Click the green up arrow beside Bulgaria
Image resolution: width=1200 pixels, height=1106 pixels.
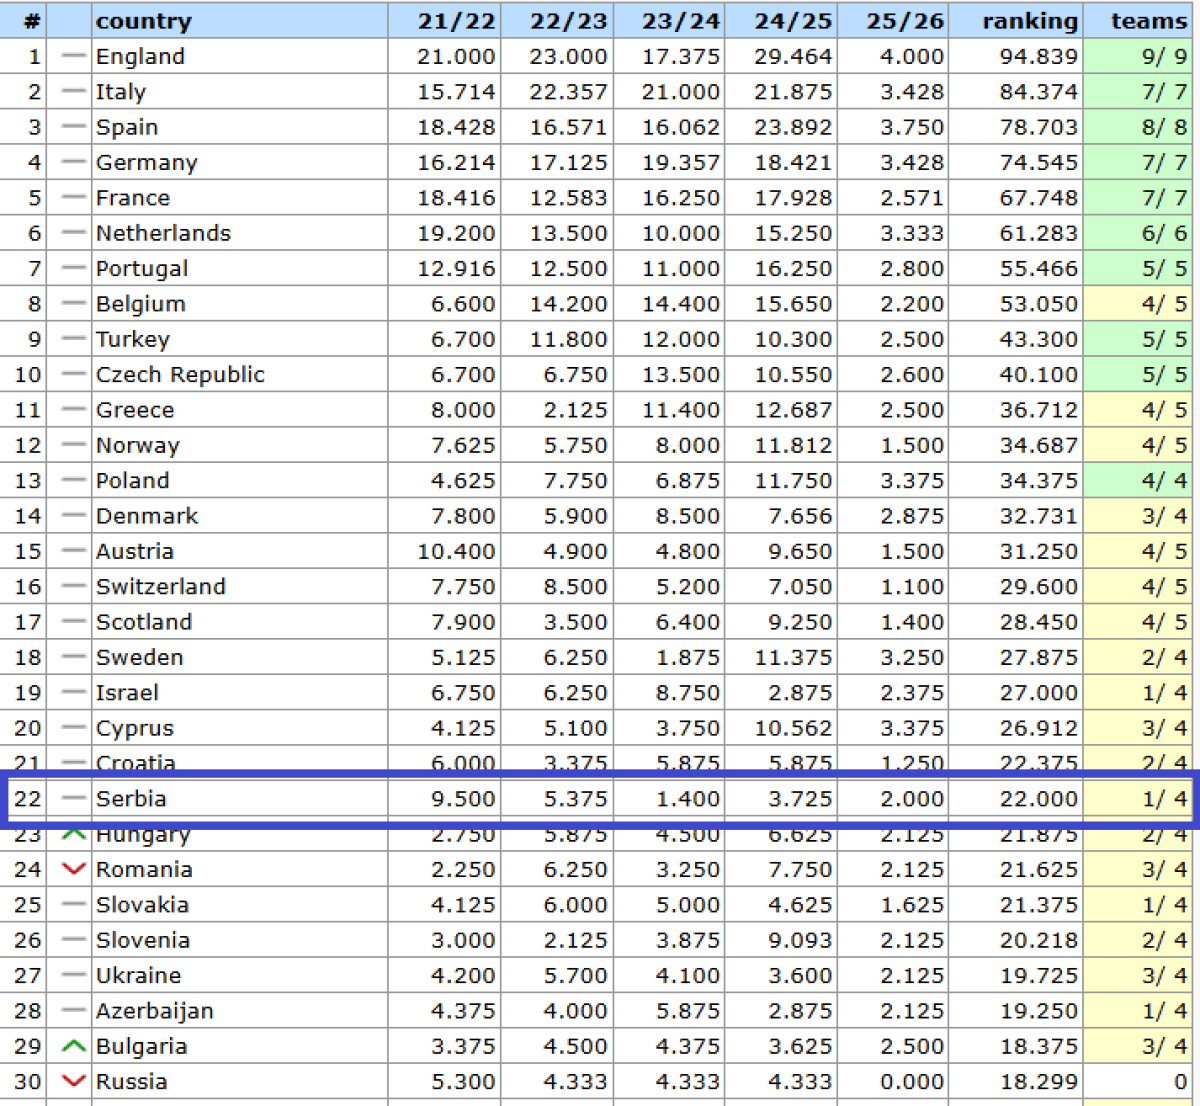click(x=73, y=1046)
